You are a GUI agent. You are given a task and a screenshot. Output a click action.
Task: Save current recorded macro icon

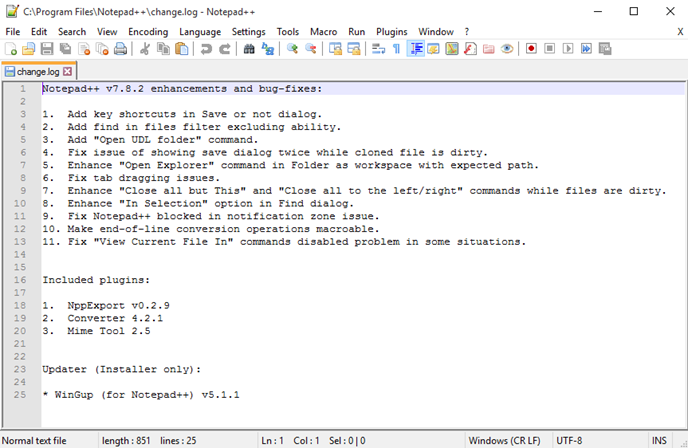(605, 49)
